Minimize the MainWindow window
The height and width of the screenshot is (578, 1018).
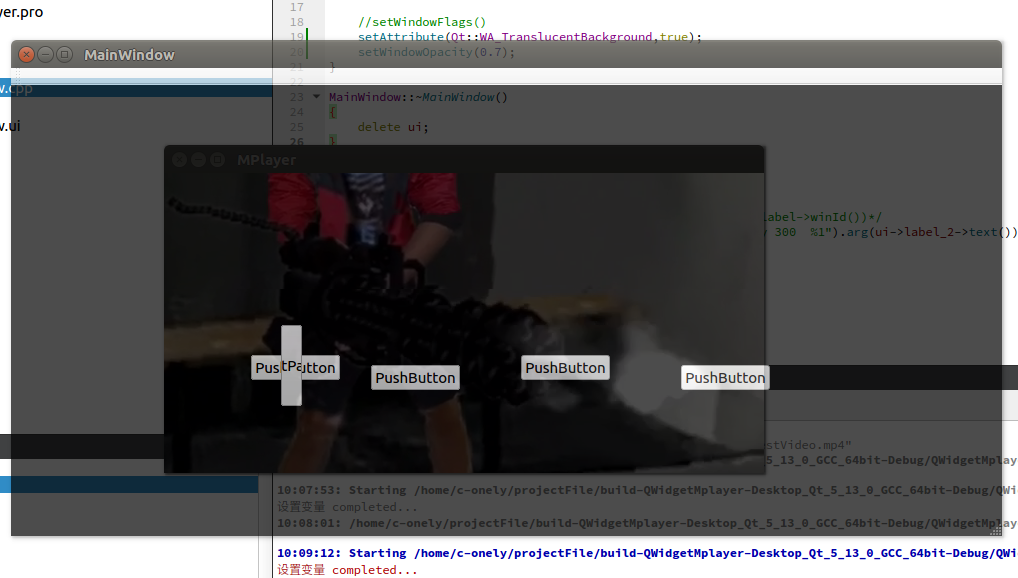point(45,55)
